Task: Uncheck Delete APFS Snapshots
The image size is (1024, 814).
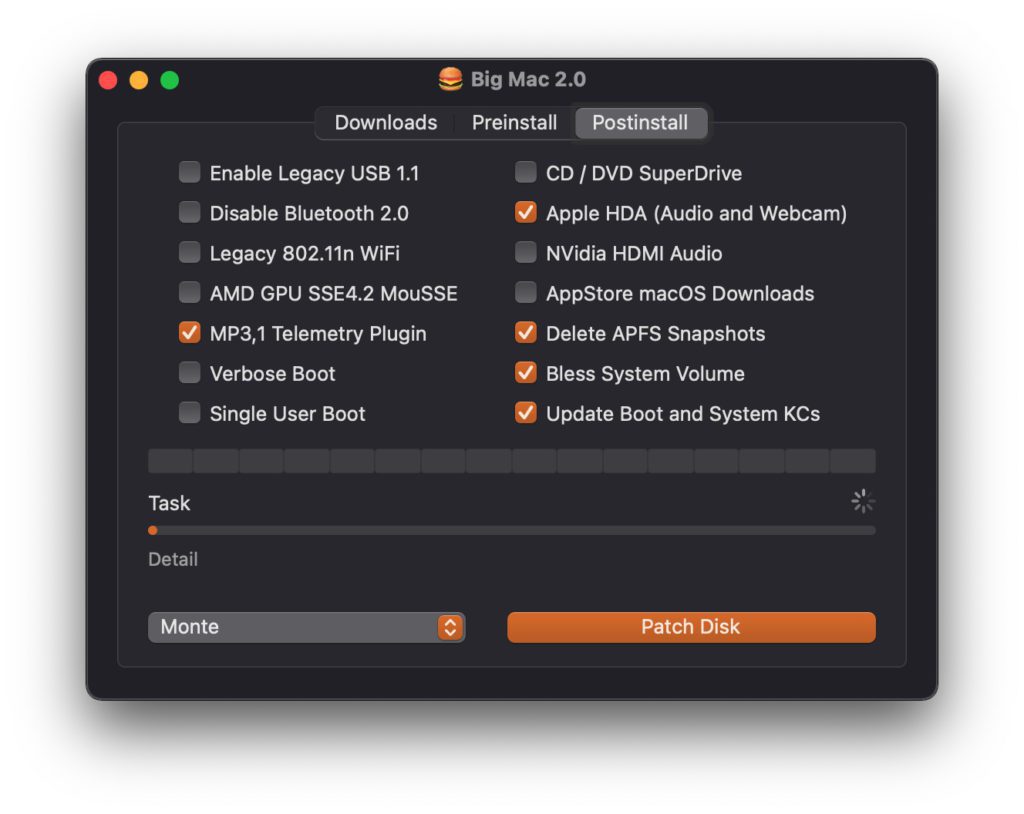Action: coord(525,333)
